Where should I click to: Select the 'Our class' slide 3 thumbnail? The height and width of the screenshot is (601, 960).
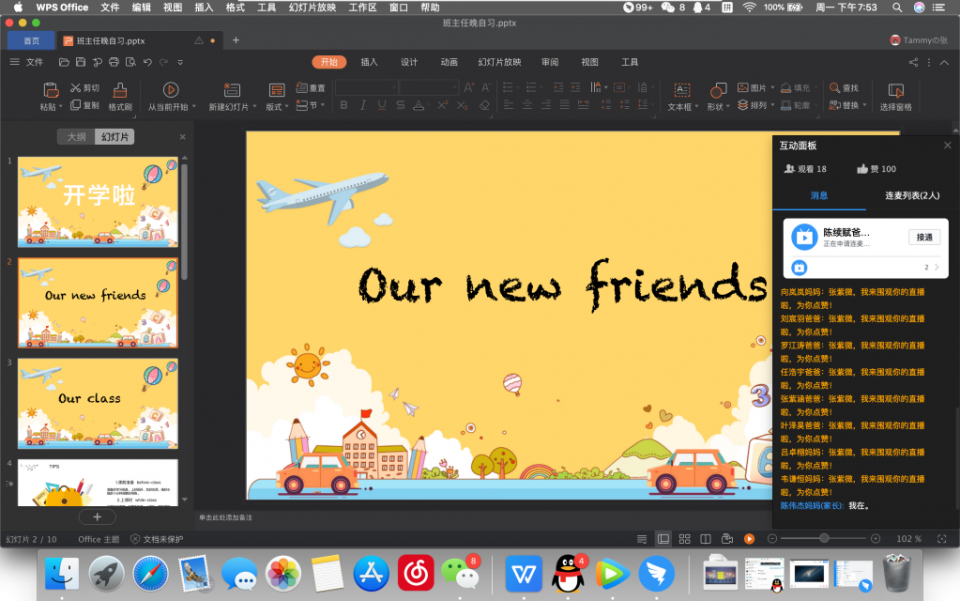pos(97,404)
